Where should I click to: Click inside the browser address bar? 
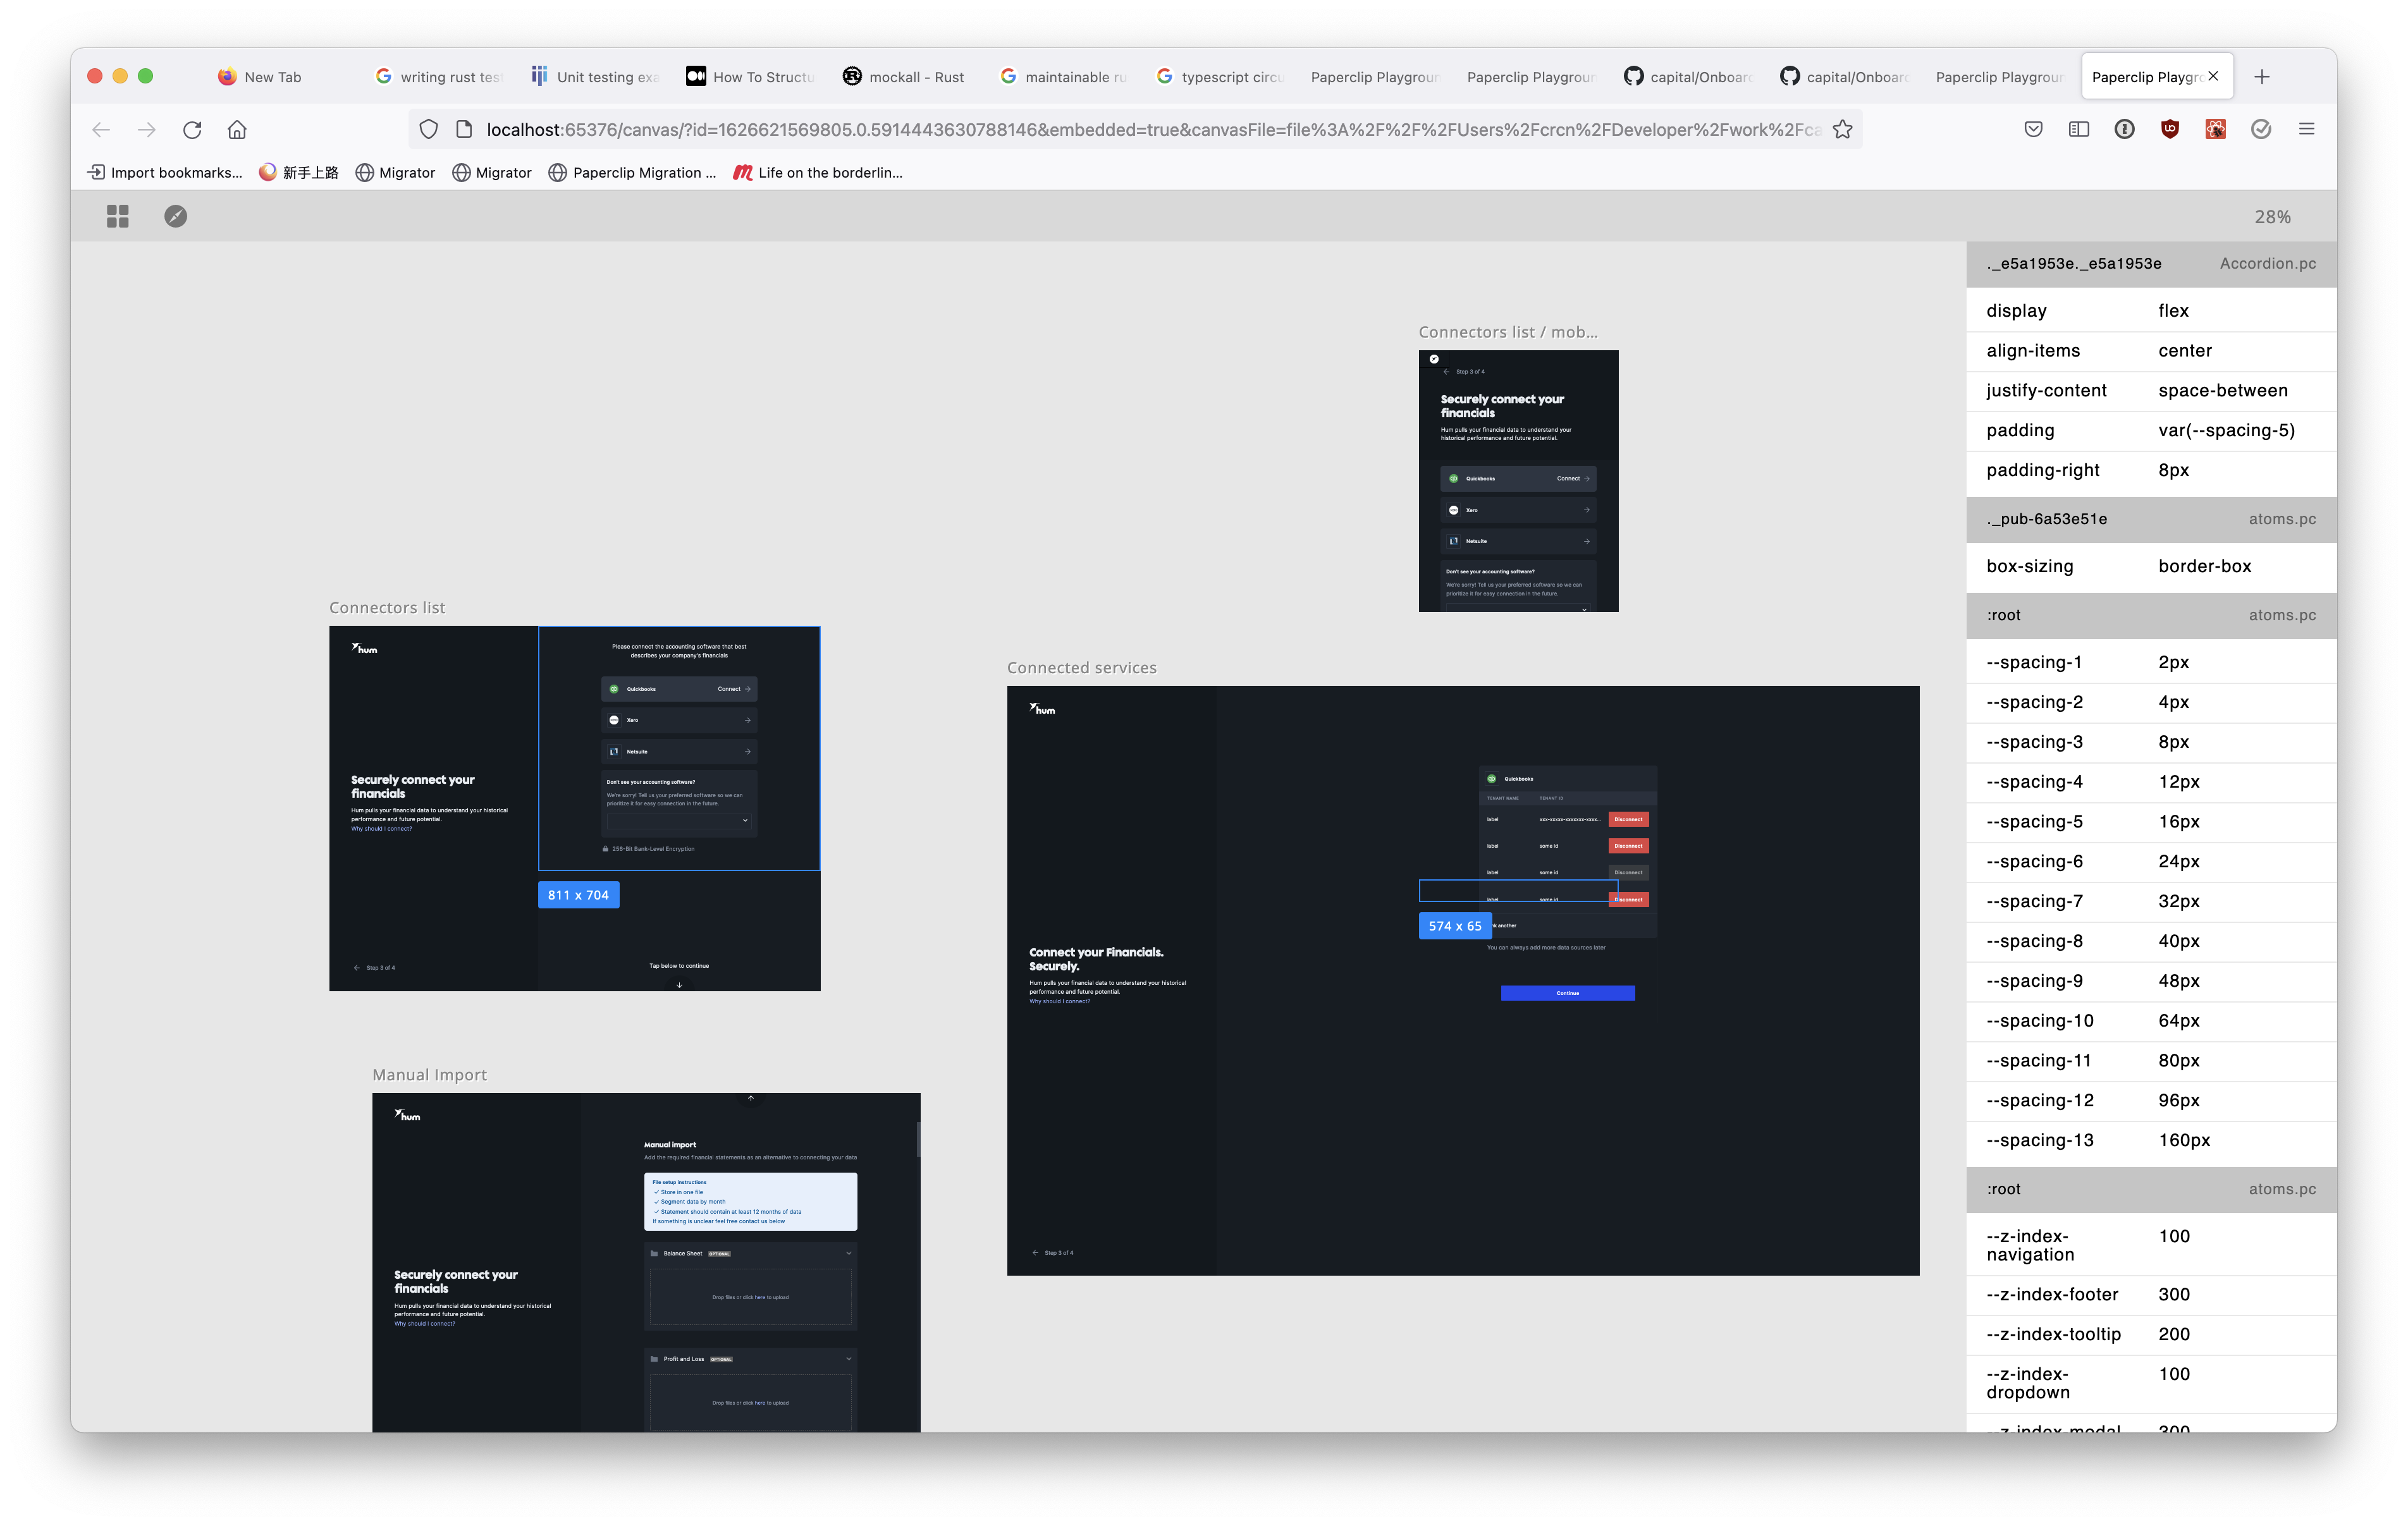[1100, 129]
